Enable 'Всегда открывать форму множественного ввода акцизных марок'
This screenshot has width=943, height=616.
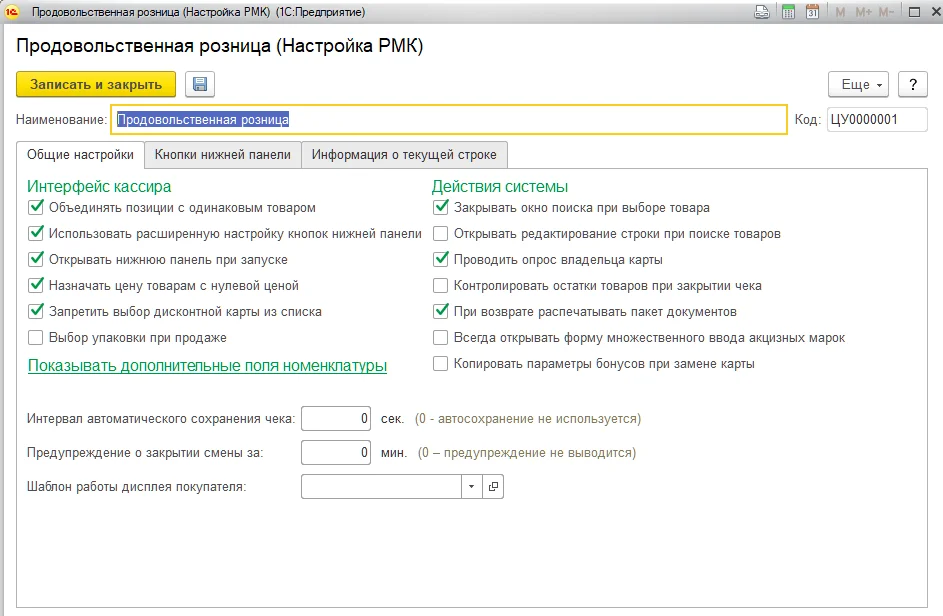pos(441,337)
